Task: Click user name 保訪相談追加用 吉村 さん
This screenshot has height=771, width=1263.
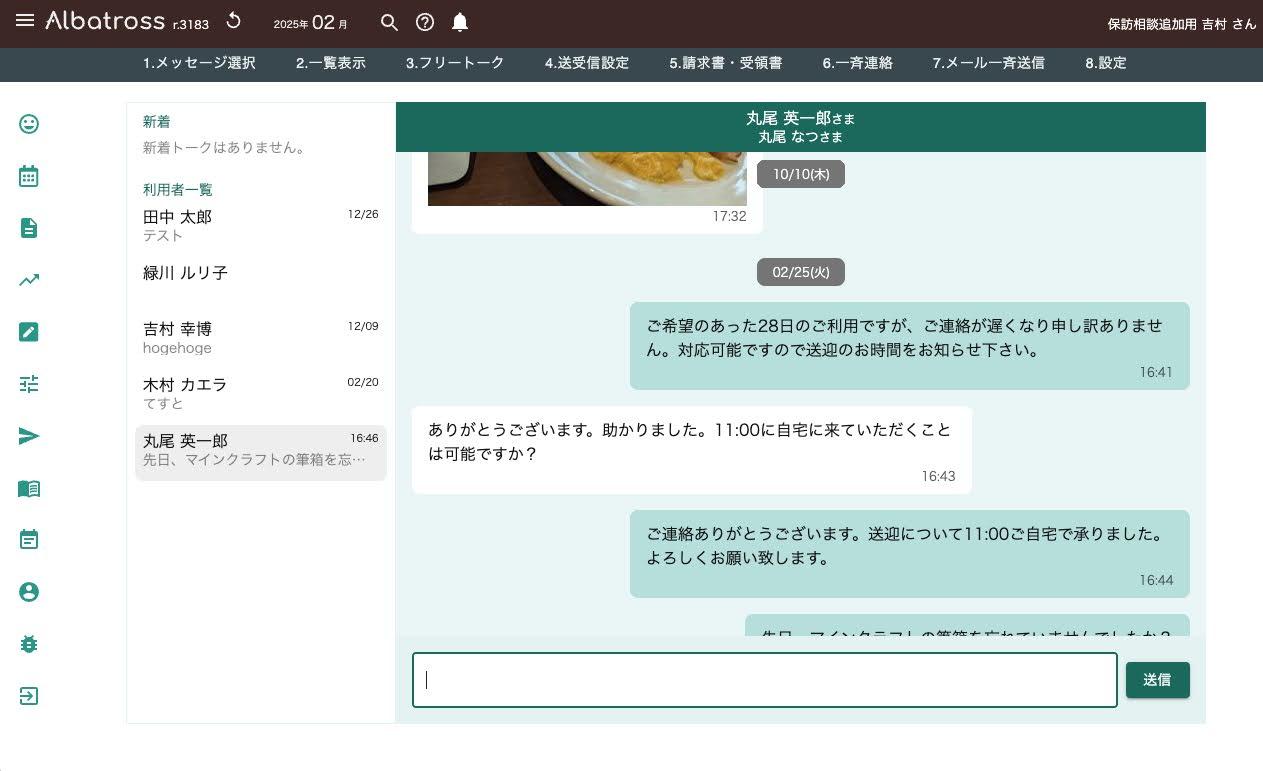Action: [x=1181, y=24]
